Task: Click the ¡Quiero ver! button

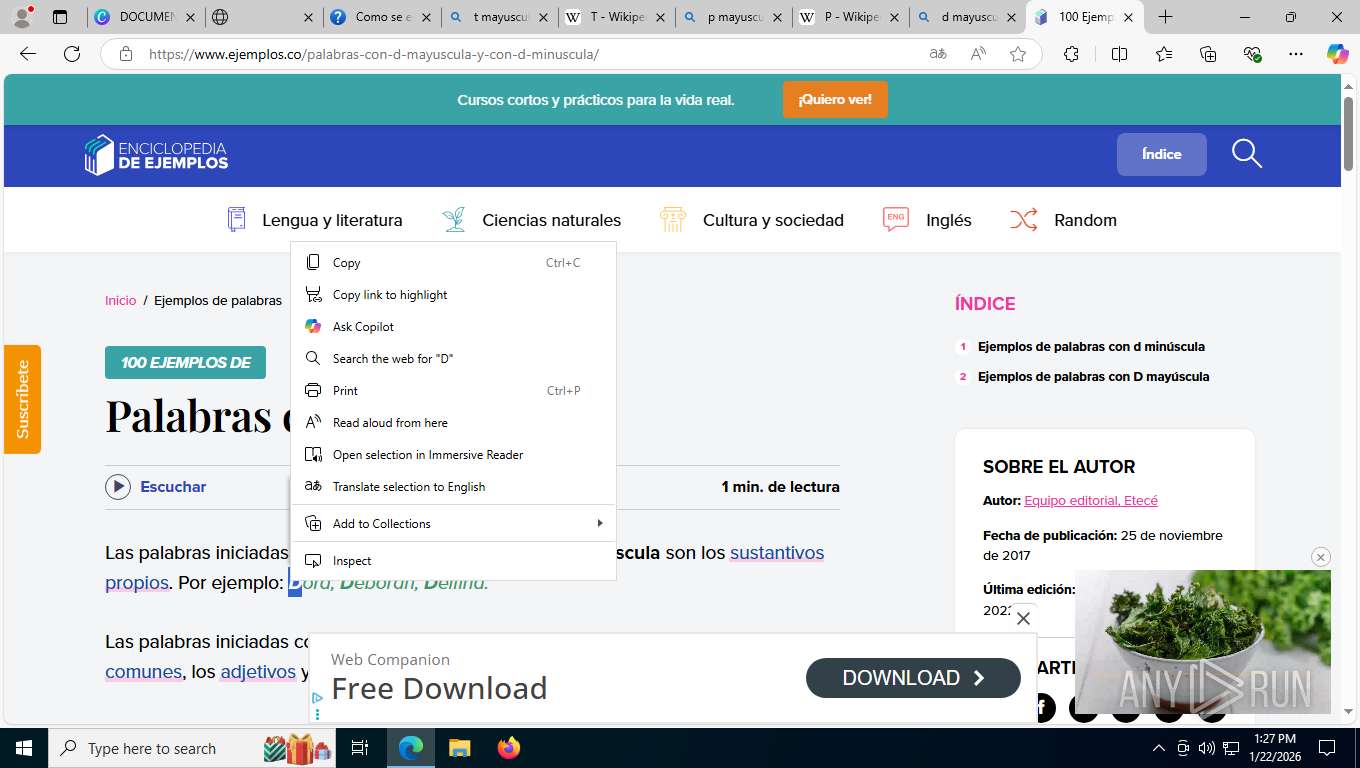Action: click(835, 100)
